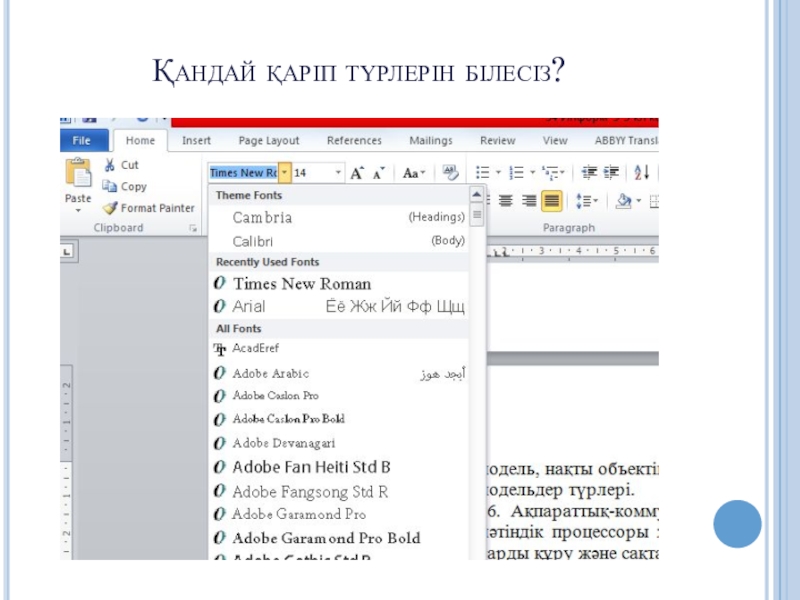Screen dimensions: 800x600
Task: Select the Home tab
Action: (x=140, y=140)
